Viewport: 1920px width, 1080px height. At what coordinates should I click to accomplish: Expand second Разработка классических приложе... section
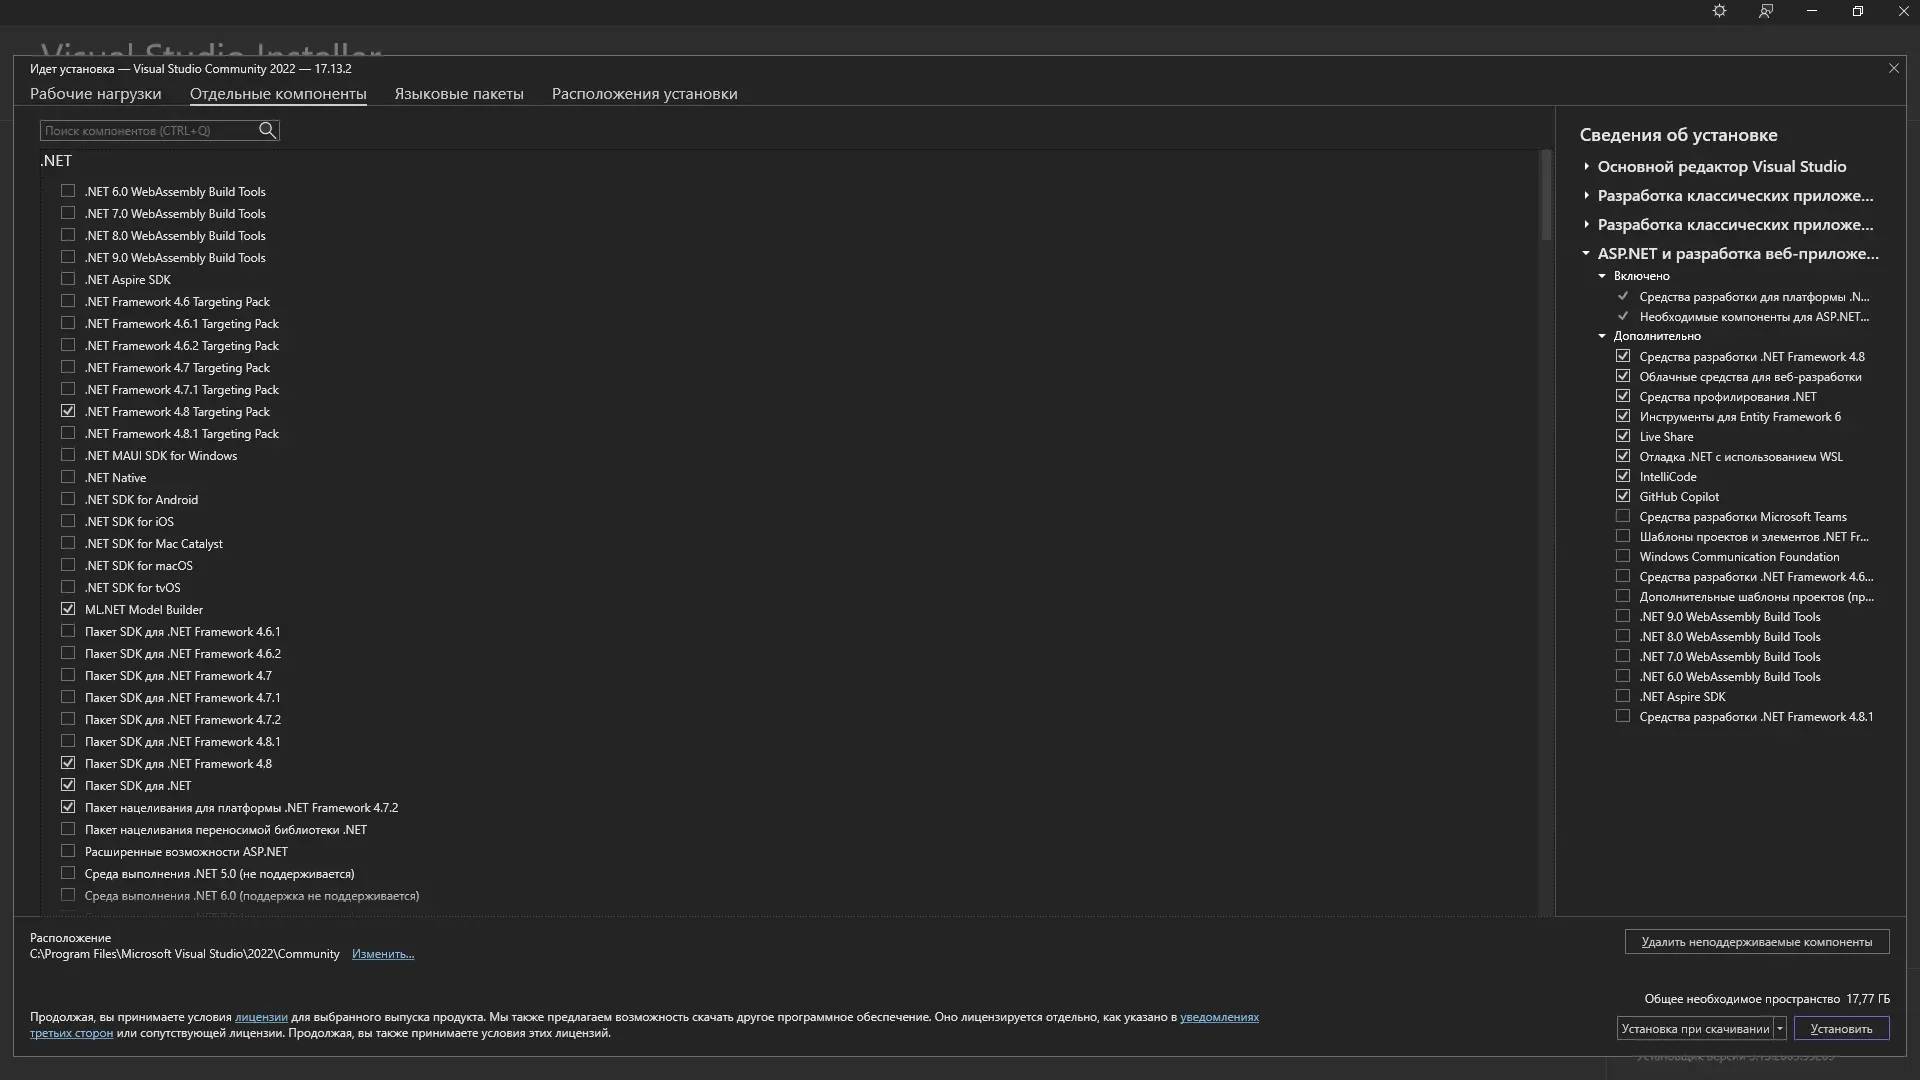click(x=1586, y=224)
